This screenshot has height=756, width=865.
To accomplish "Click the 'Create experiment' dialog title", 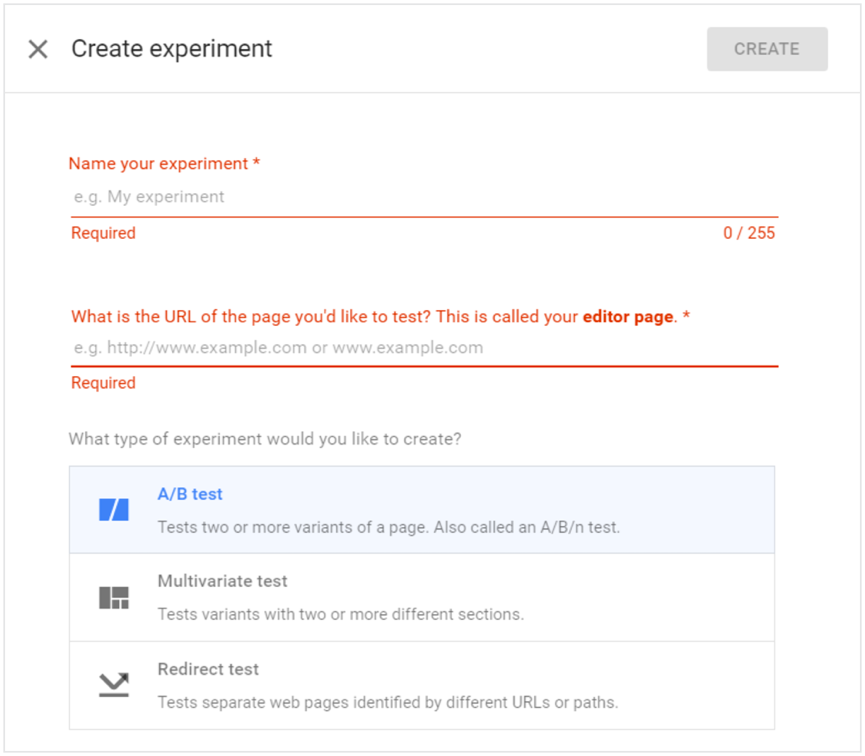I will pos(172,49).
